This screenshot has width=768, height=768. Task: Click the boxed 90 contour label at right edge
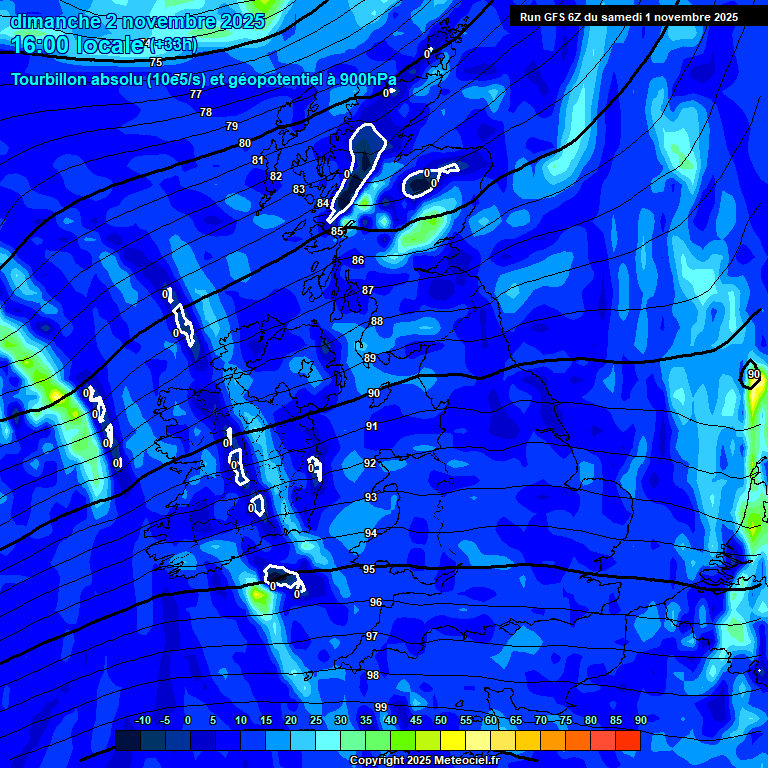[x=753, y=375]
